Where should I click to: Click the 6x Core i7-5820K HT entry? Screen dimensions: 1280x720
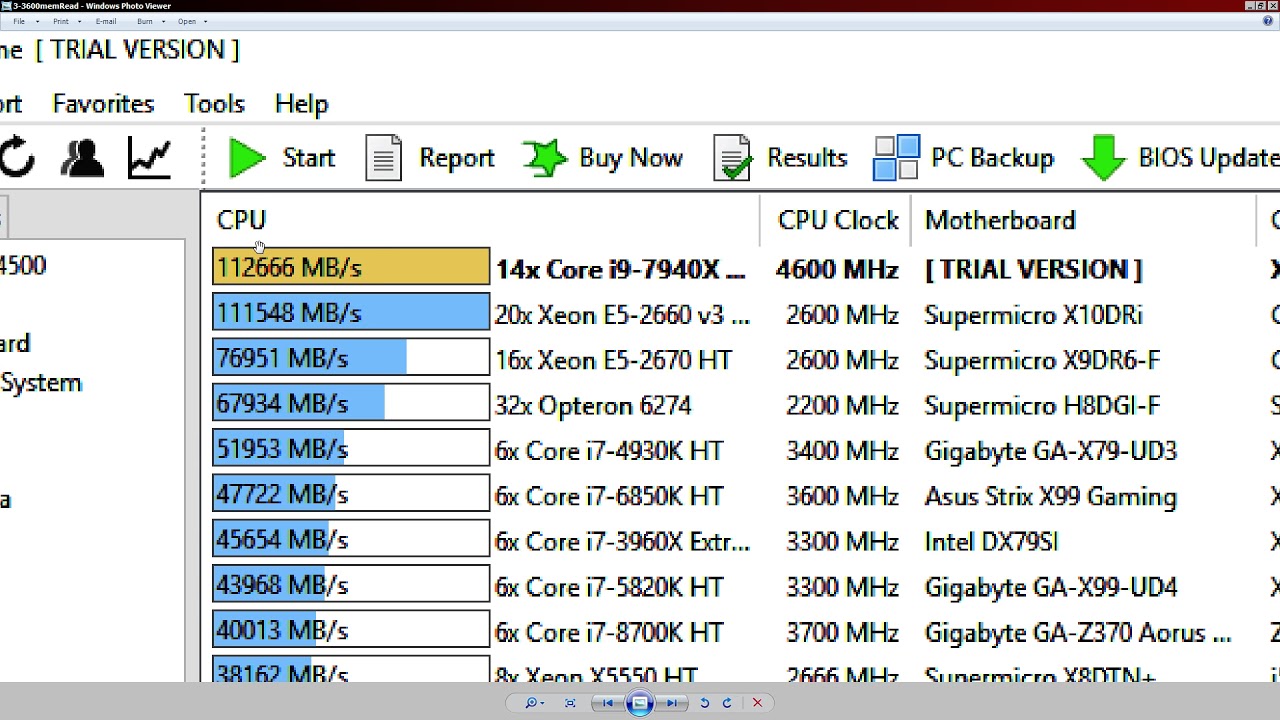(x=609, y=587)
